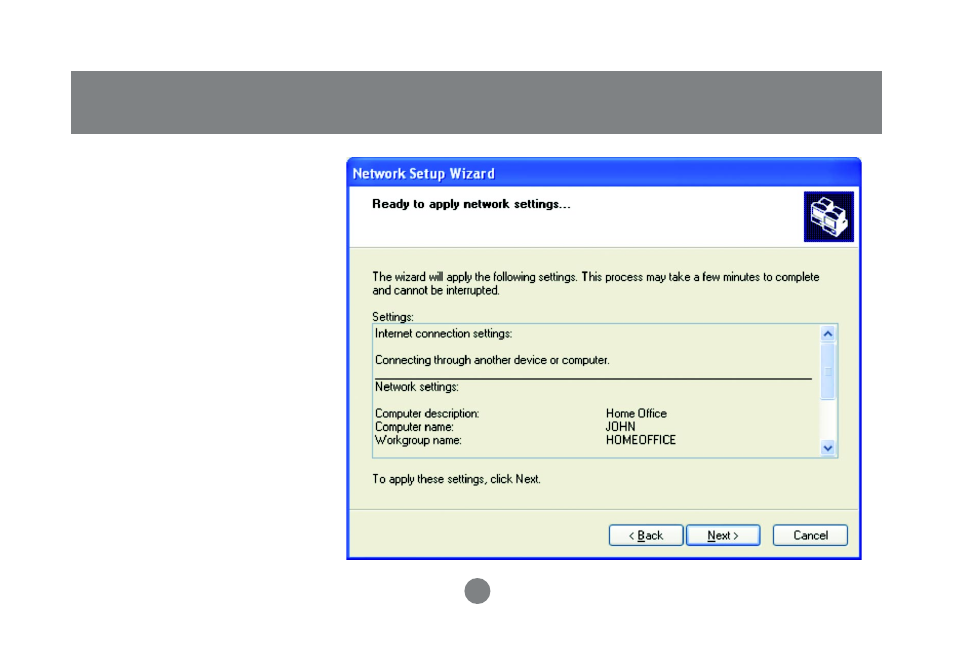Click the 'Ready to apply network settings...' heading

(472, 204)
